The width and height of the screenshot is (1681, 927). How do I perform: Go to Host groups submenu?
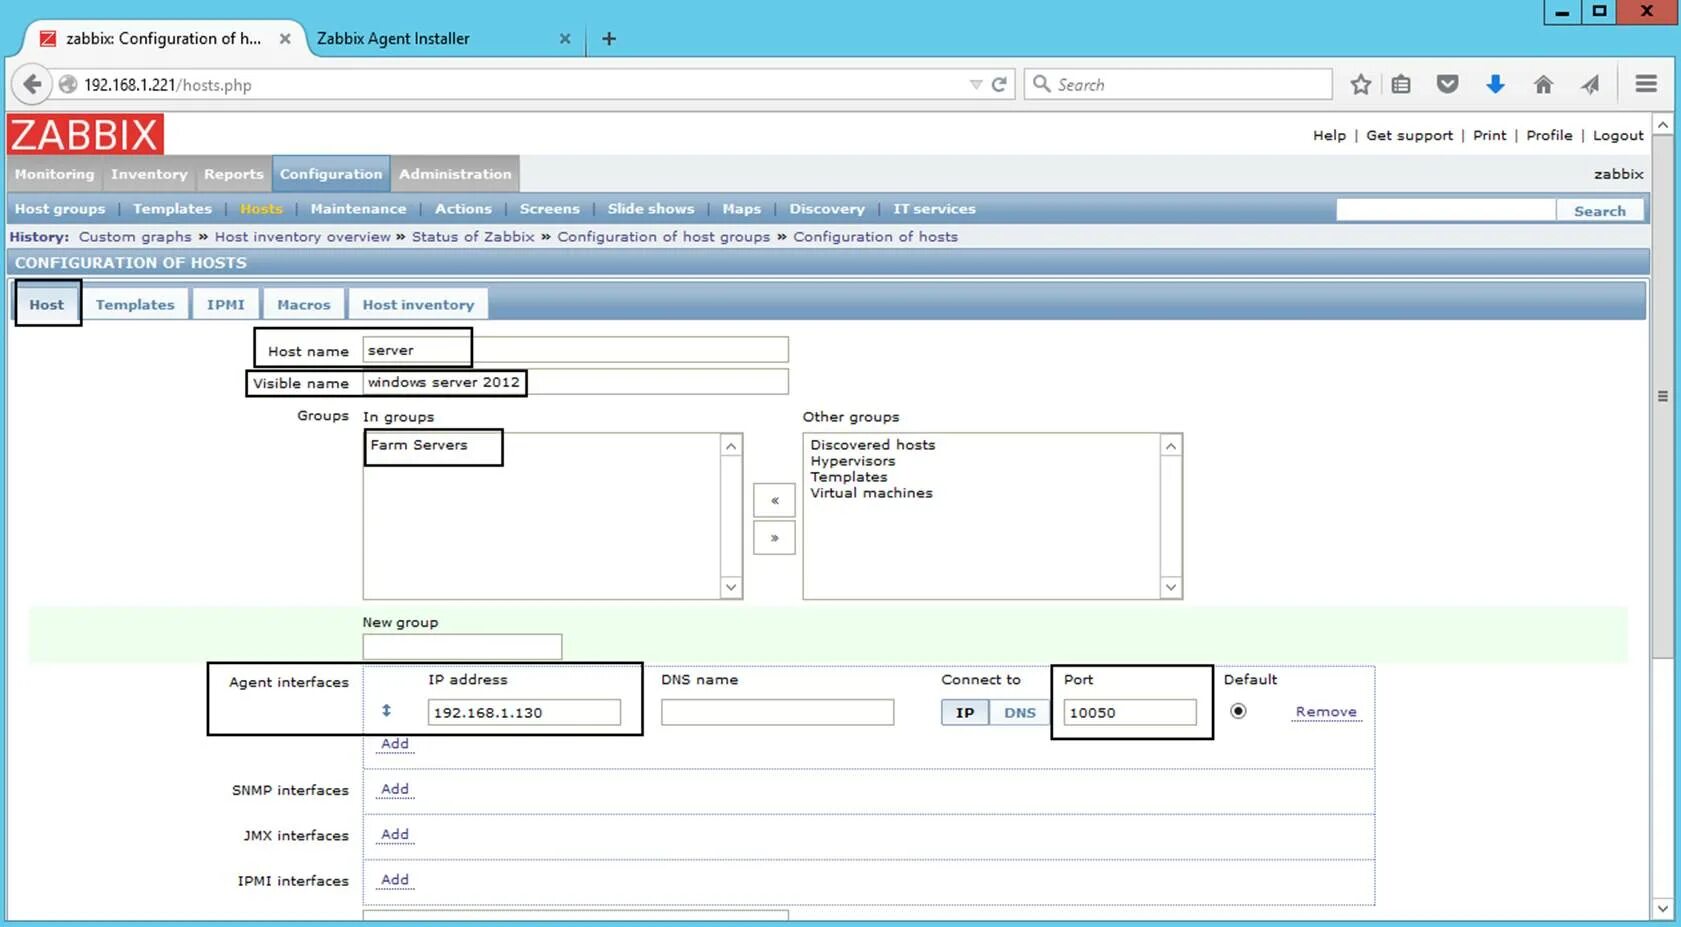(x=59, y=209)
